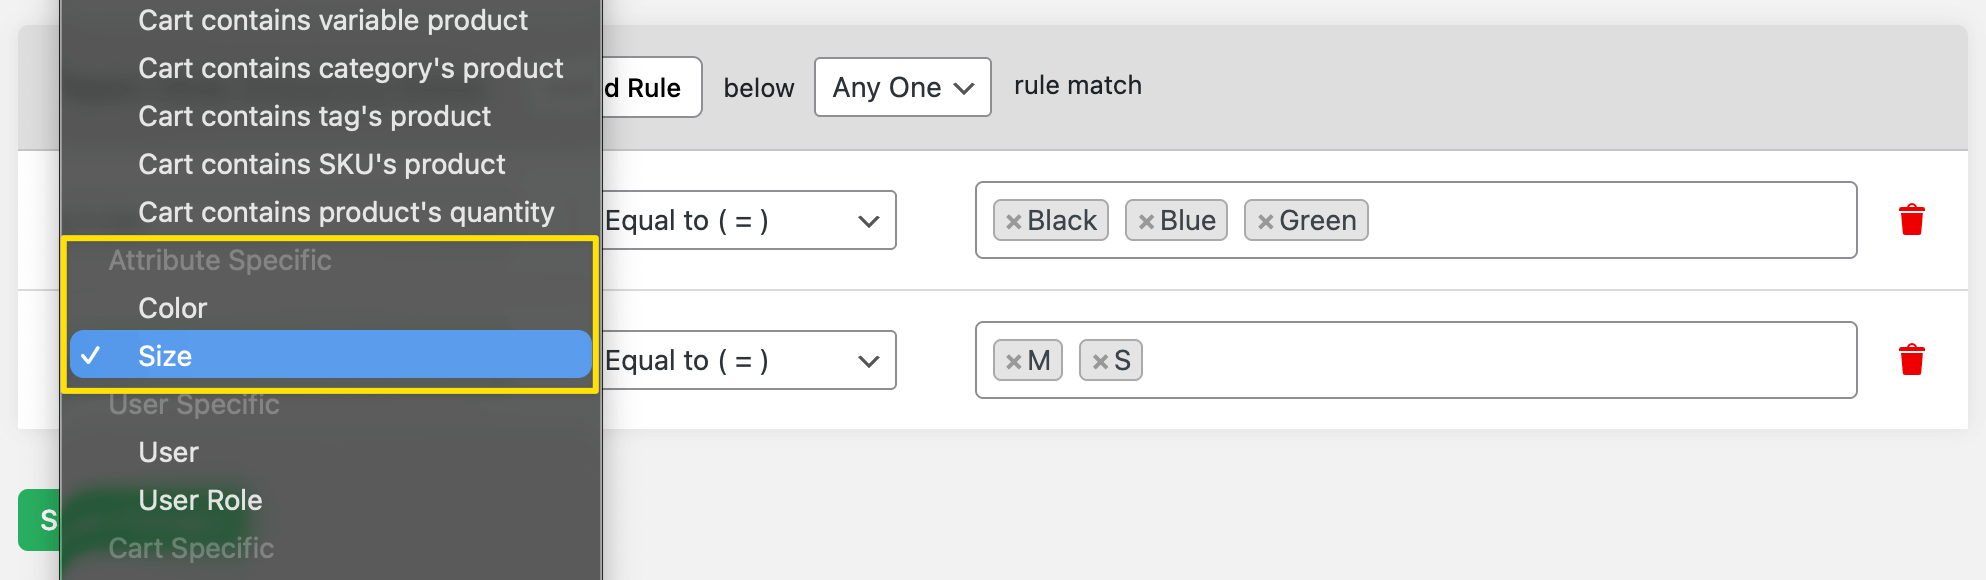
Task: Delete the size rule row via trash icon
Action: pos(1911,360)
